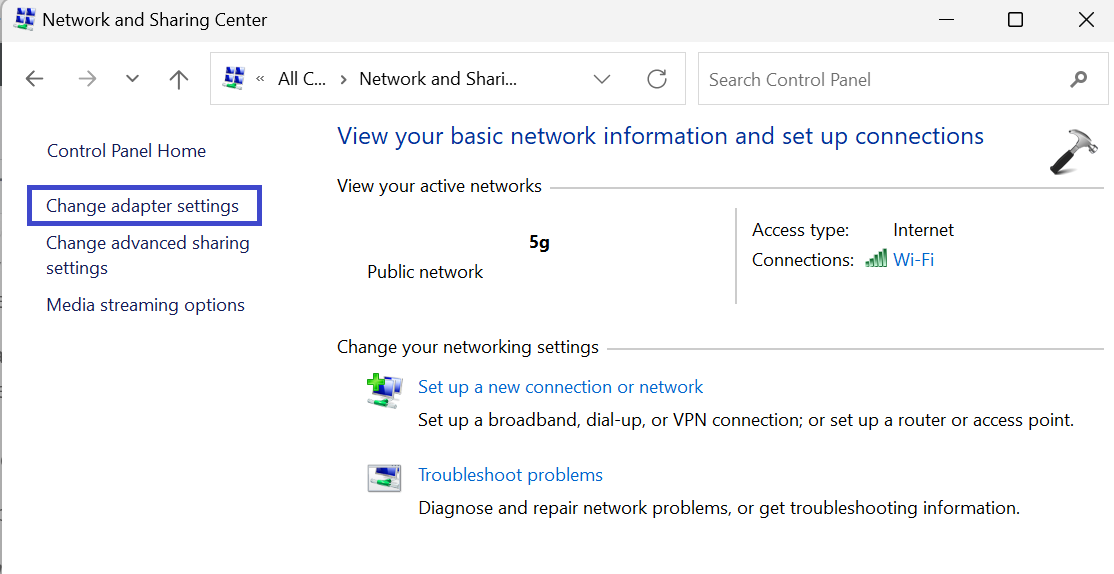Image resolution: width=1114 pixels, height=574 pixels.
Task: Open Media streaming options
Action: point(145,305)
